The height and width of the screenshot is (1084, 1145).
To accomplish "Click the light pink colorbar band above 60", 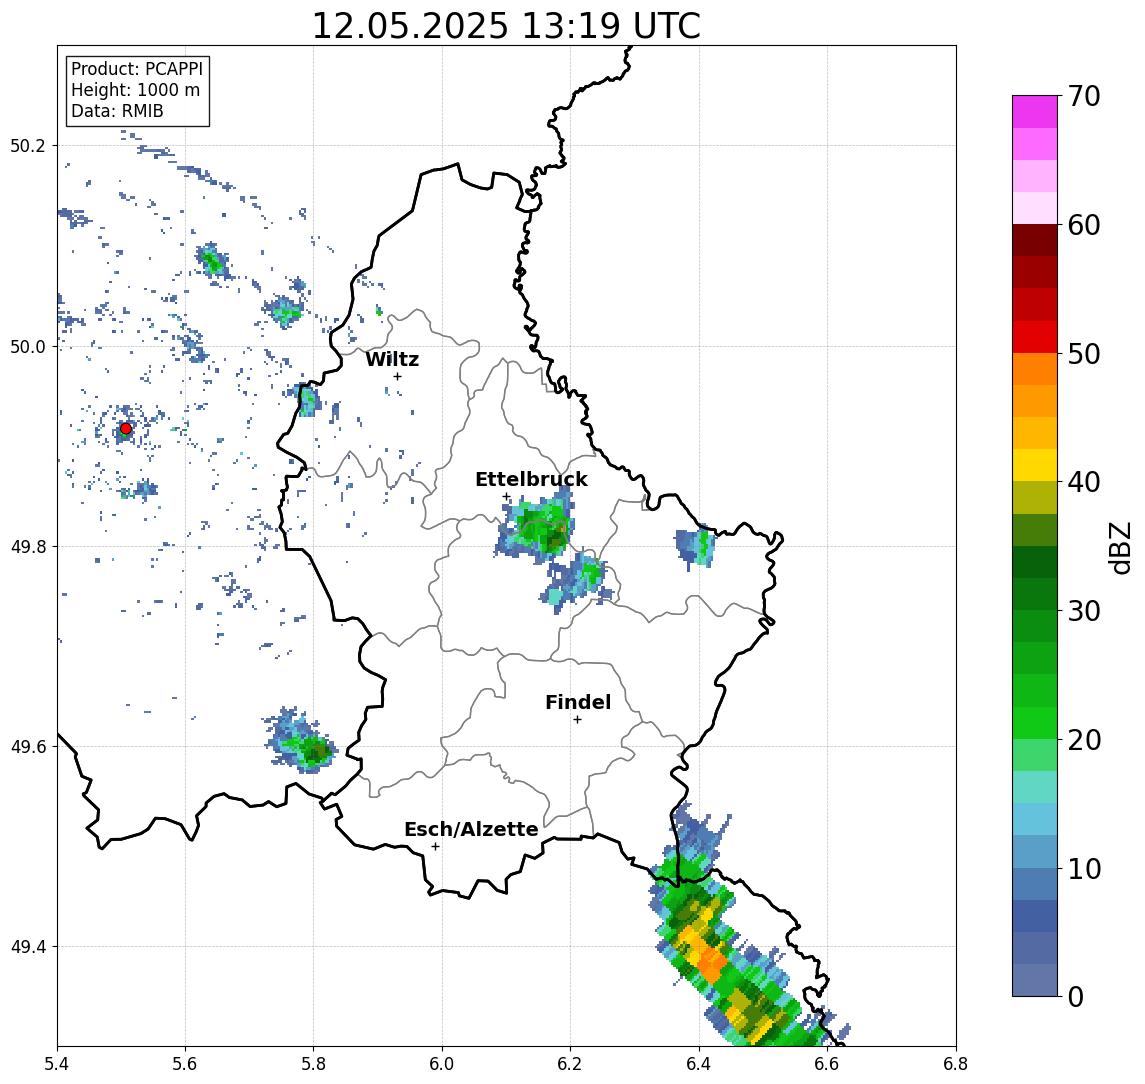I will (1035, 208).
